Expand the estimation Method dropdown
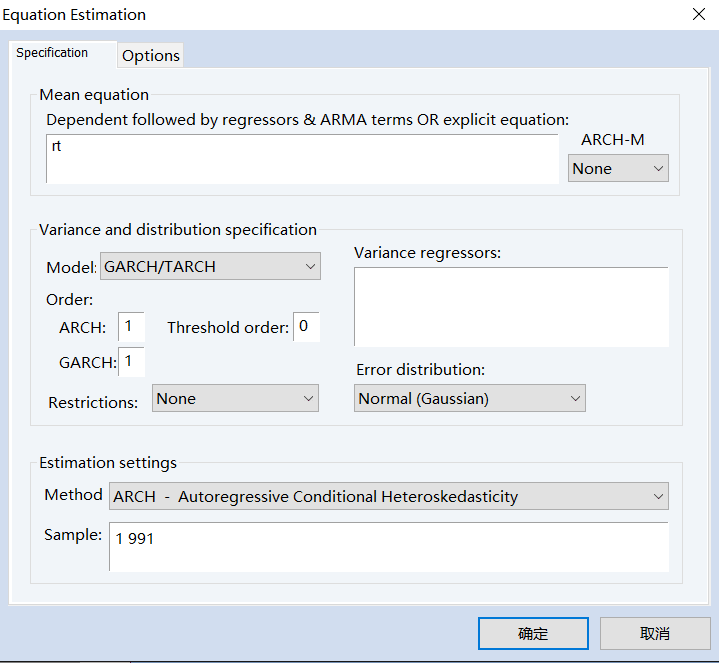719x663 pixels. (x=389, y=496)
